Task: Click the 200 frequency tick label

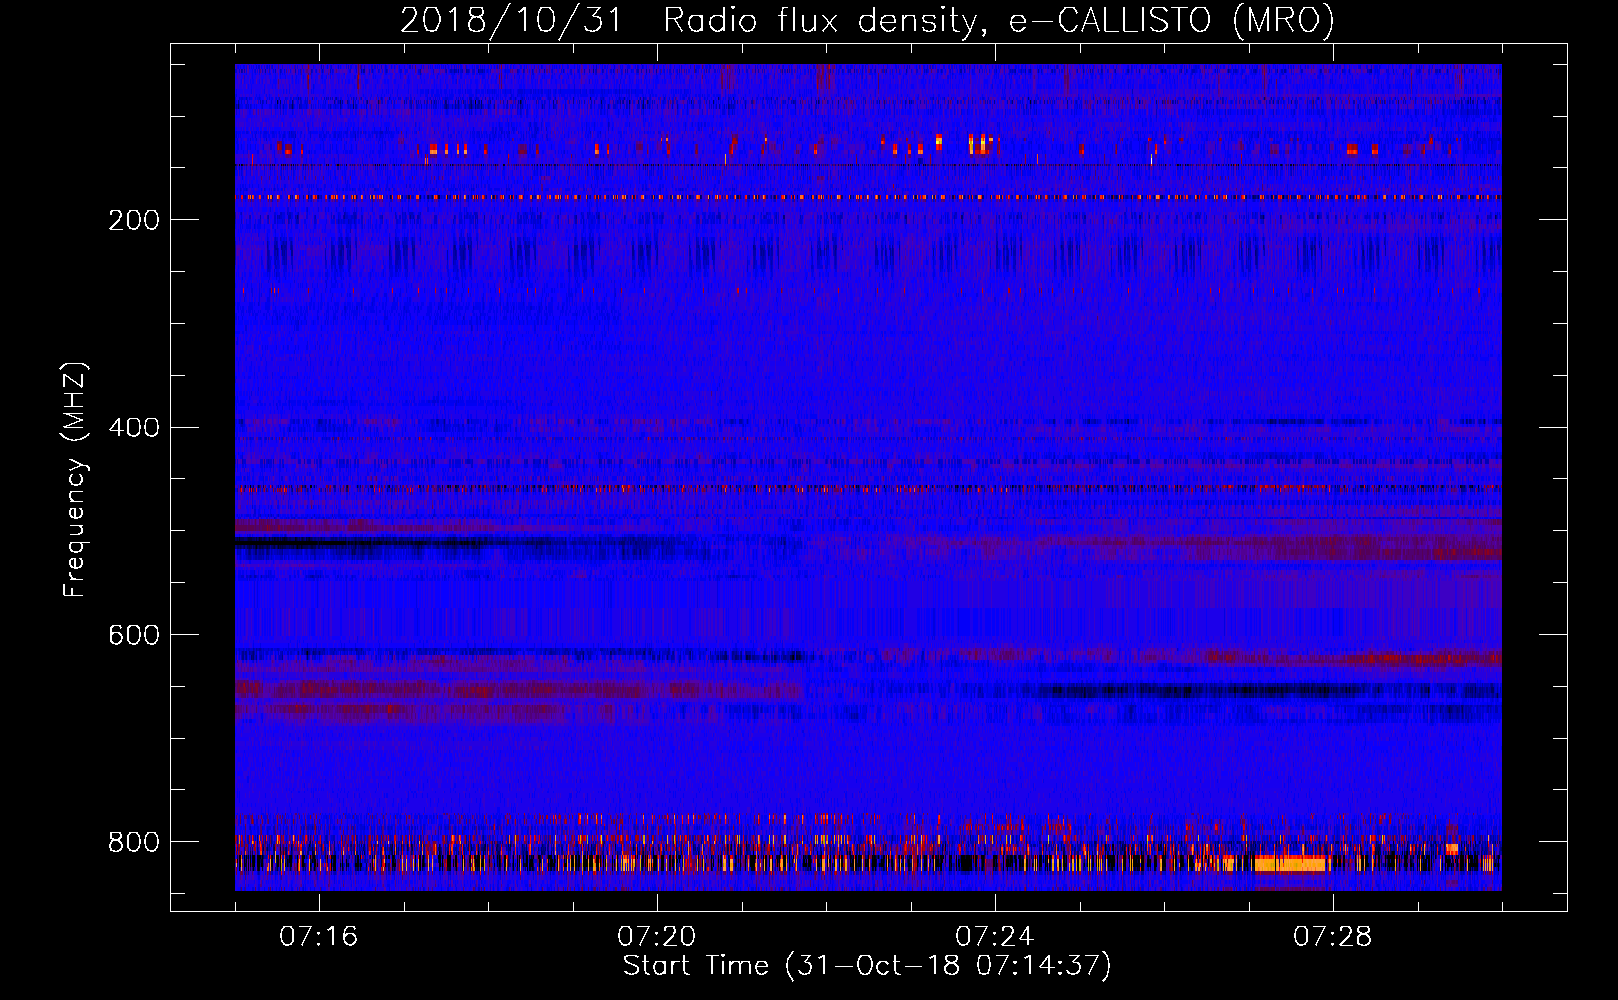Action: pos(134,220)
